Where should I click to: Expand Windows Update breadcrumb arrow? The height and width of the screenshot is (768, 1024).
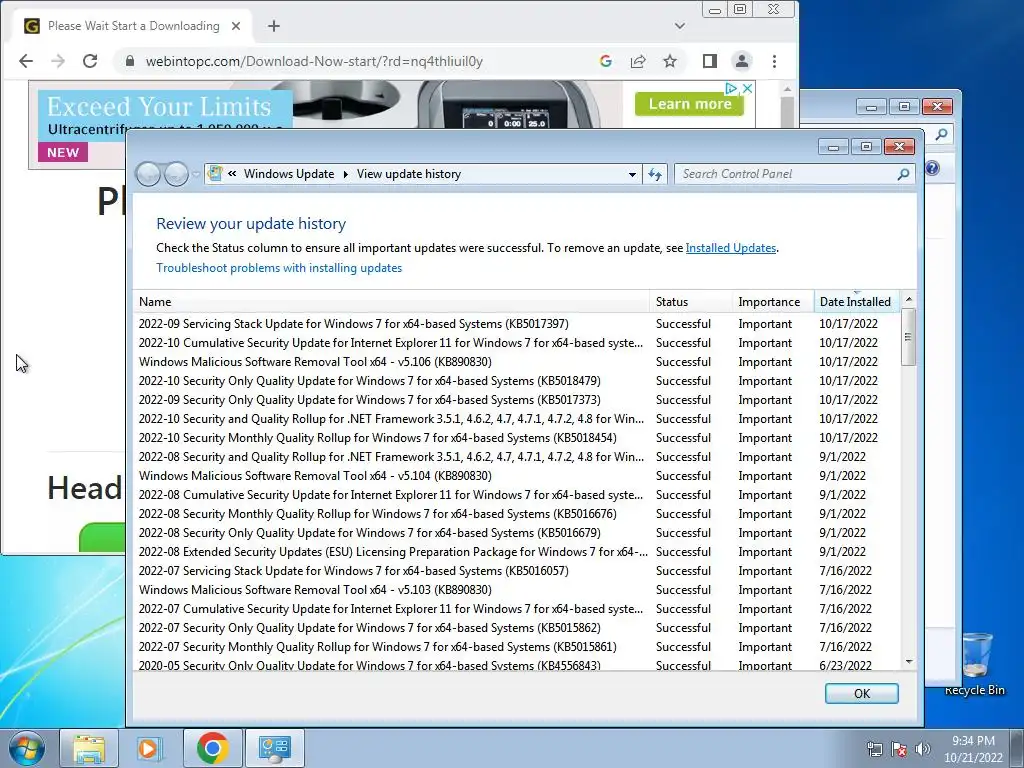tap(345, 174)
